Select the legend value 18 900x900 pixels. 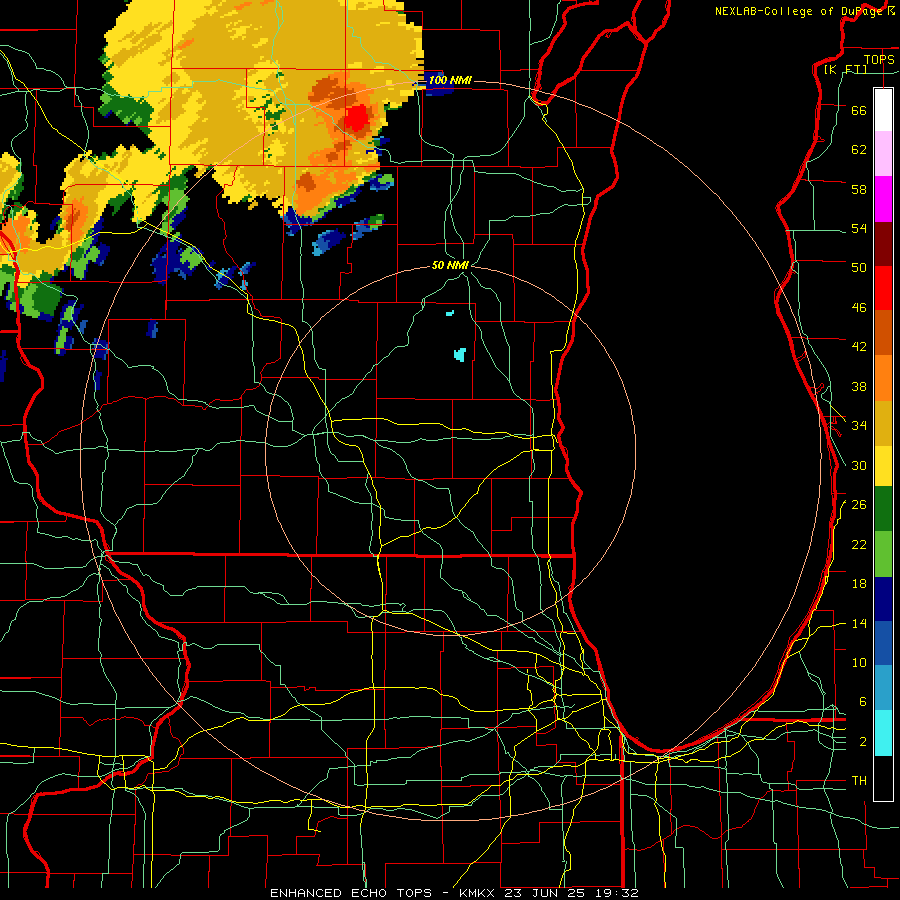859,584
